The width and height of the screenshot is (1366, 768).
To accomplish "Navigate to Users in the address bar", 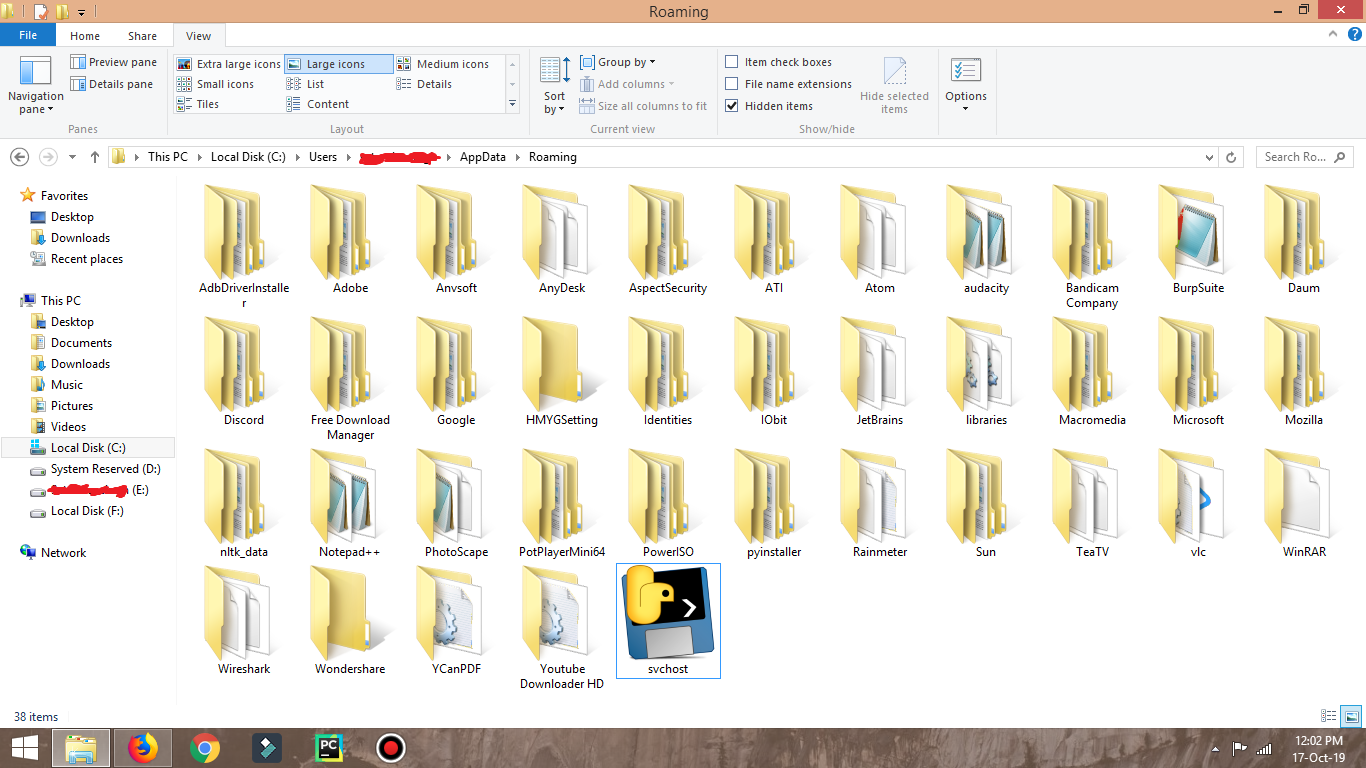I will click(323, 157).
